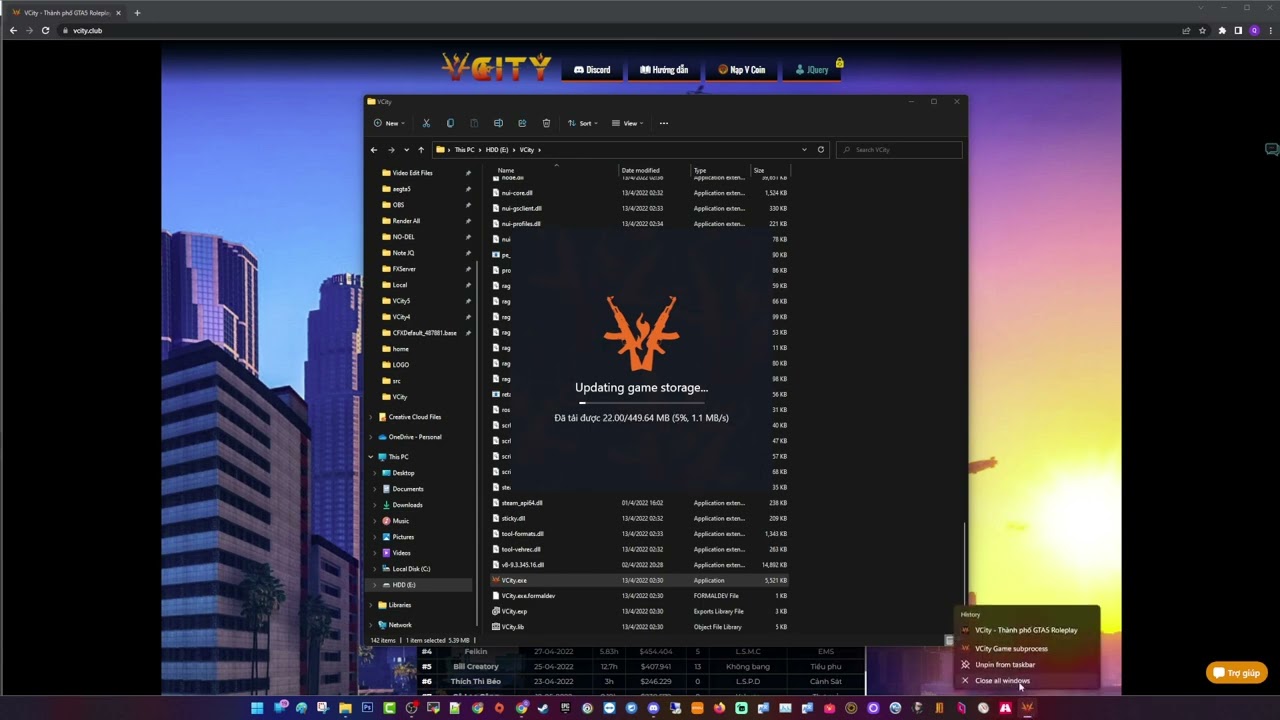Click the Search VCity input field
The image size is (1280, 720).
(899, 150)
